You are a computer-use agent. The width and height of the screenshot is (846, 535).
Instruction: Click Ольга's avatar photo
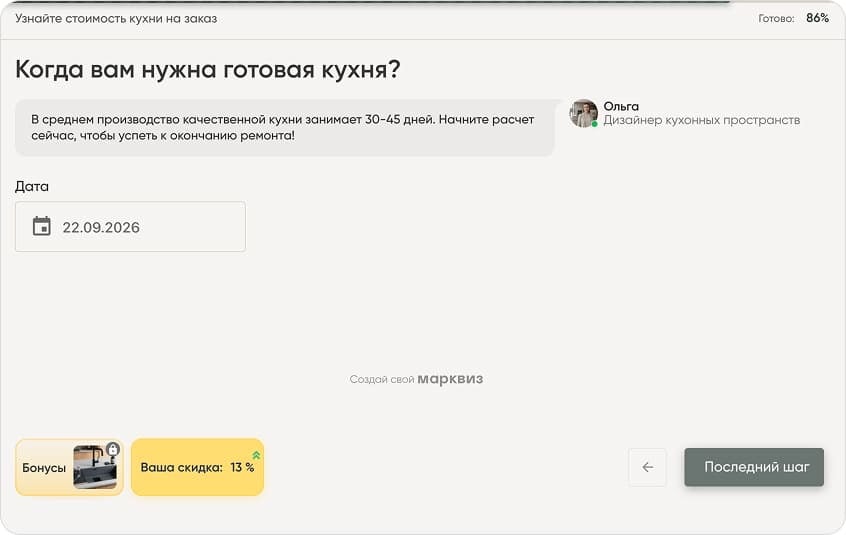[x=583, y=113]
